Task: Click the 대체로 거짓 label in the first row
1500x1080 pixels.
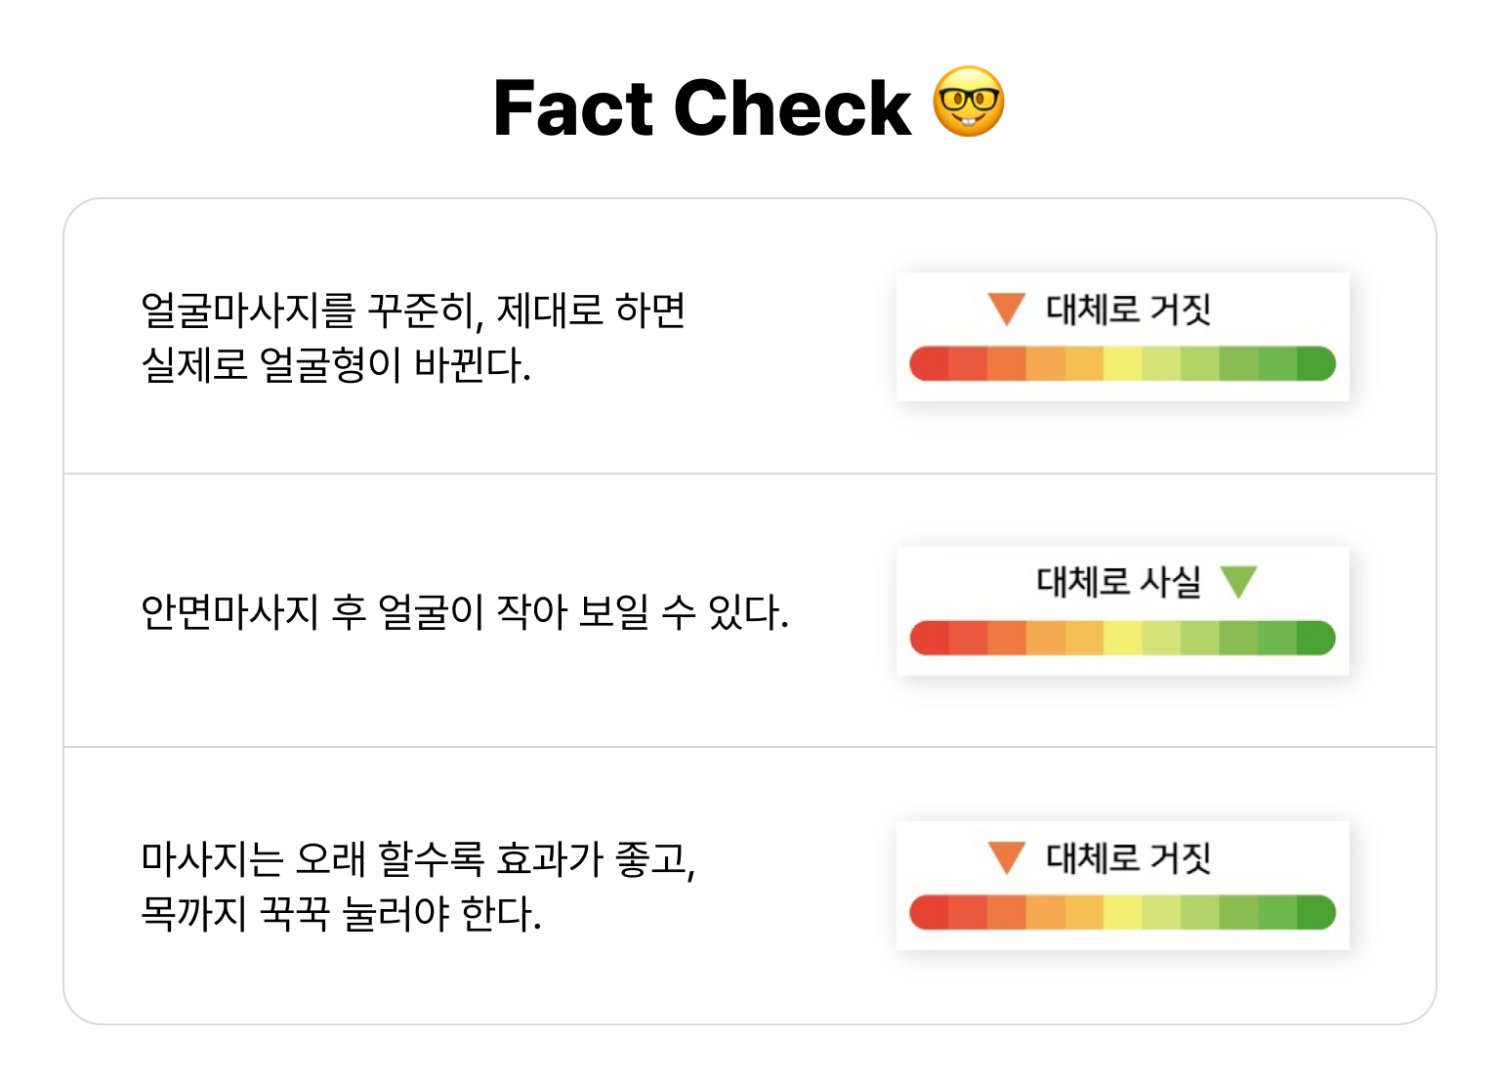Action: (1128, 309)
